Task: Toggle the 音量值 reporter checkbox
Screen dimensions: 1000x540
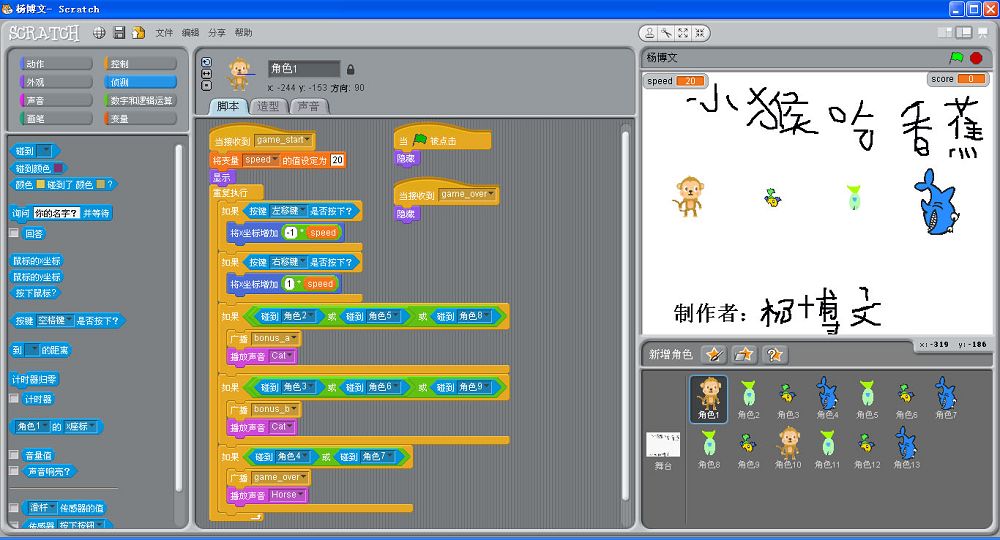Action: click(x=13, y=455)
